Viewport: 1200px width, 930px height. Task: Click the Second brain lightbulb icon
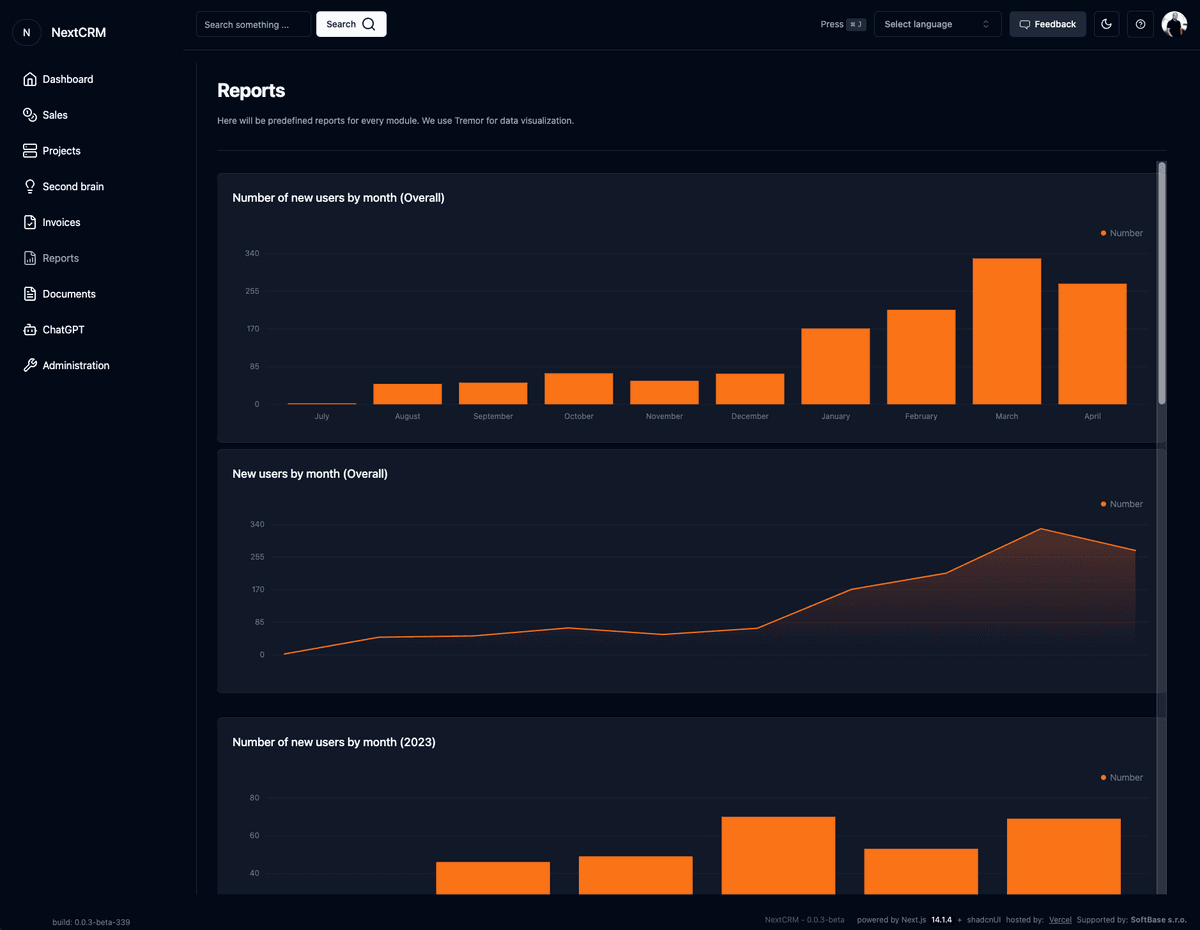click(30, 187)
